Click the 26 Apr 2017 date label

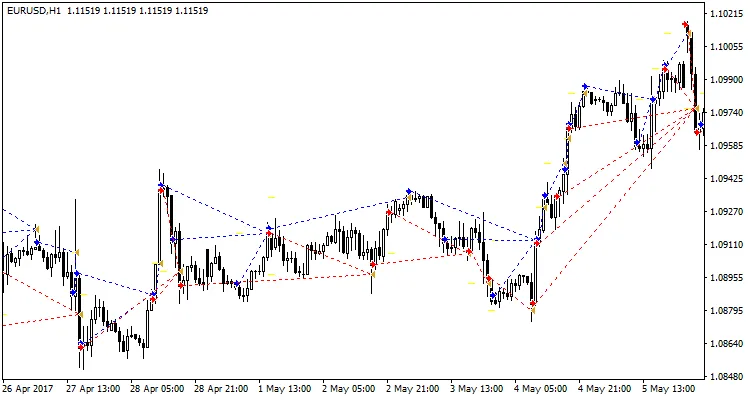tap(27, 389)
